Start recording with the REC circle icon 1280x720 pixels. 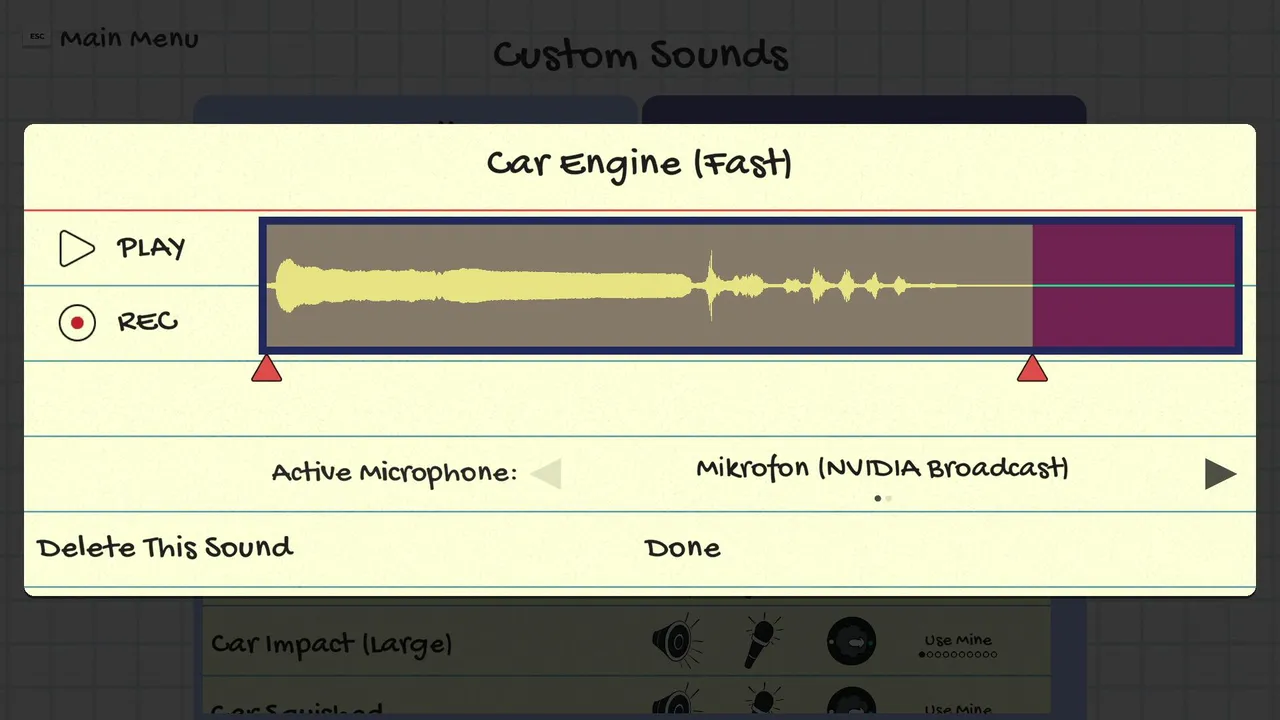[77, 323]
